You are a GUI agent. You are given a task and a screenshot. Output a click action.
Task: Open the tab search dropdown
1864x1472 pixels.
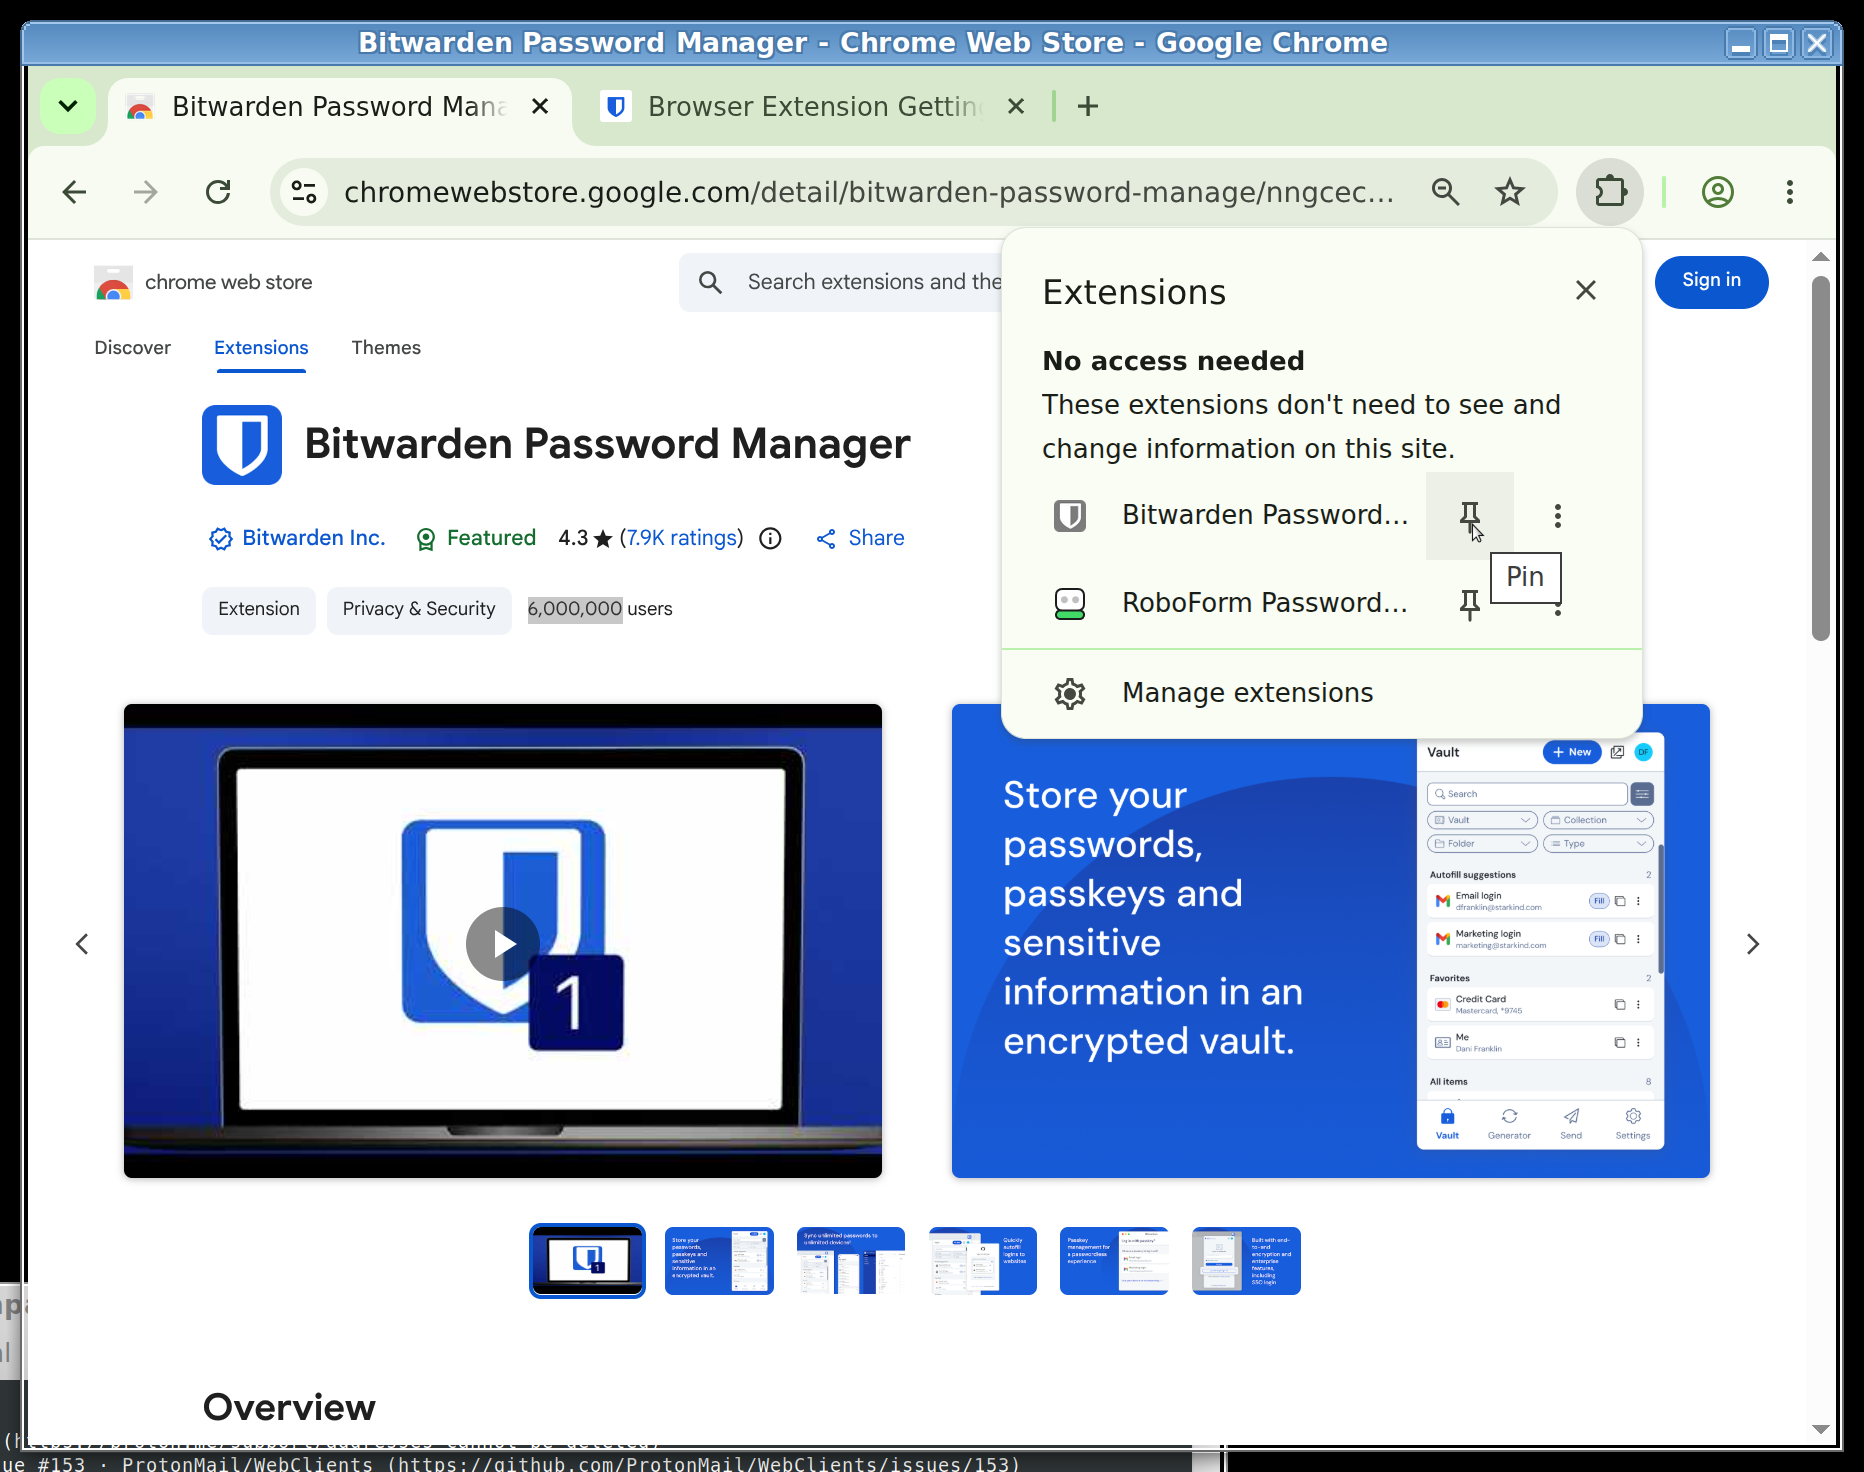pos(68,106)
